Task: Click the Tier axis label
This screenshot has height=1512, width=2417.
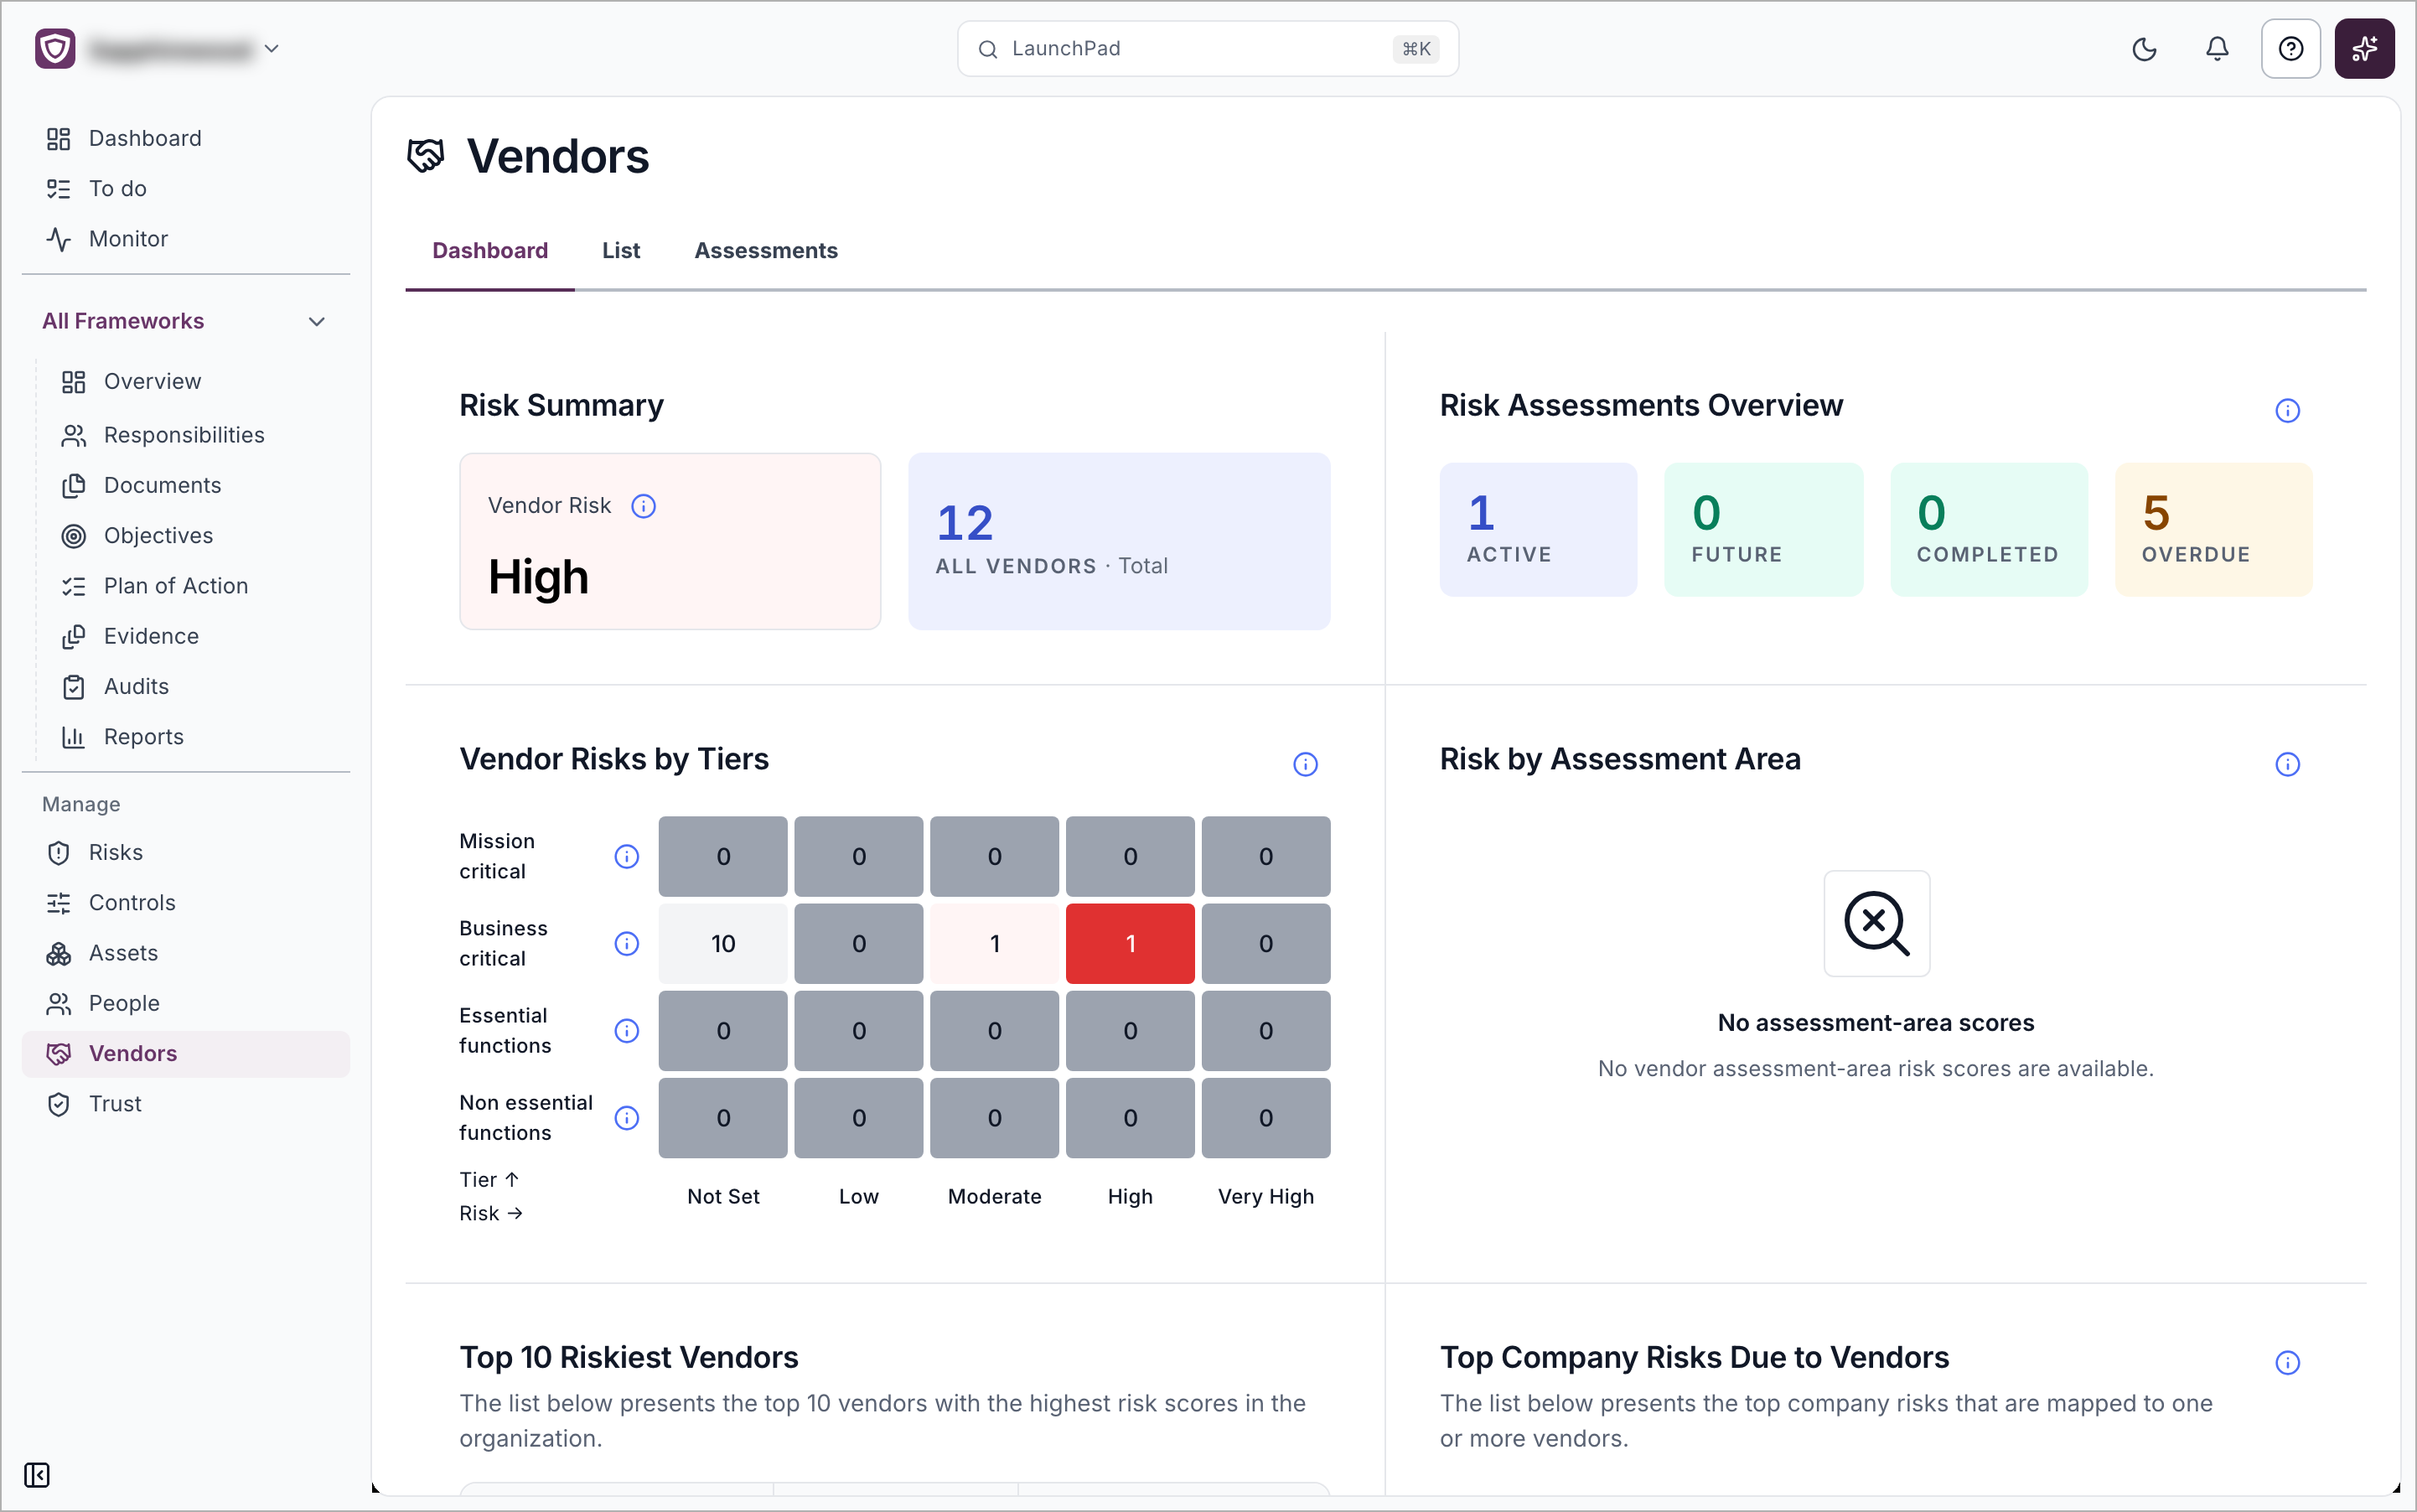Action: click(x=489, y=1180)
